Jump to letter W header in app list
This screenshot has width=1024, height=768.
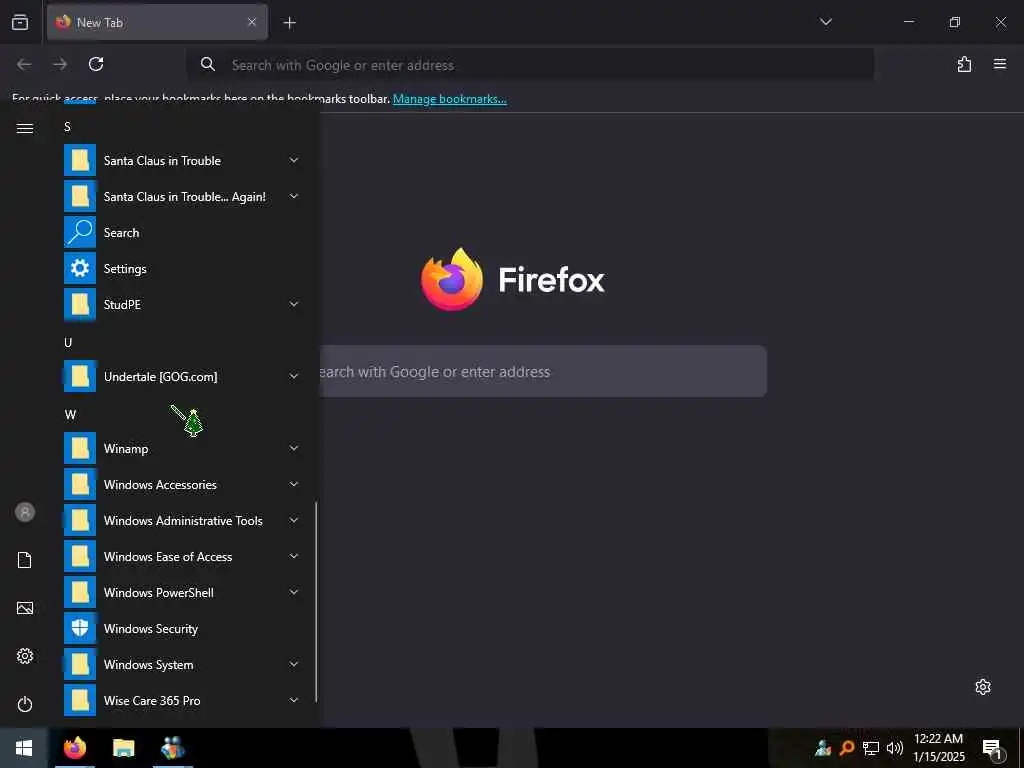70,414
